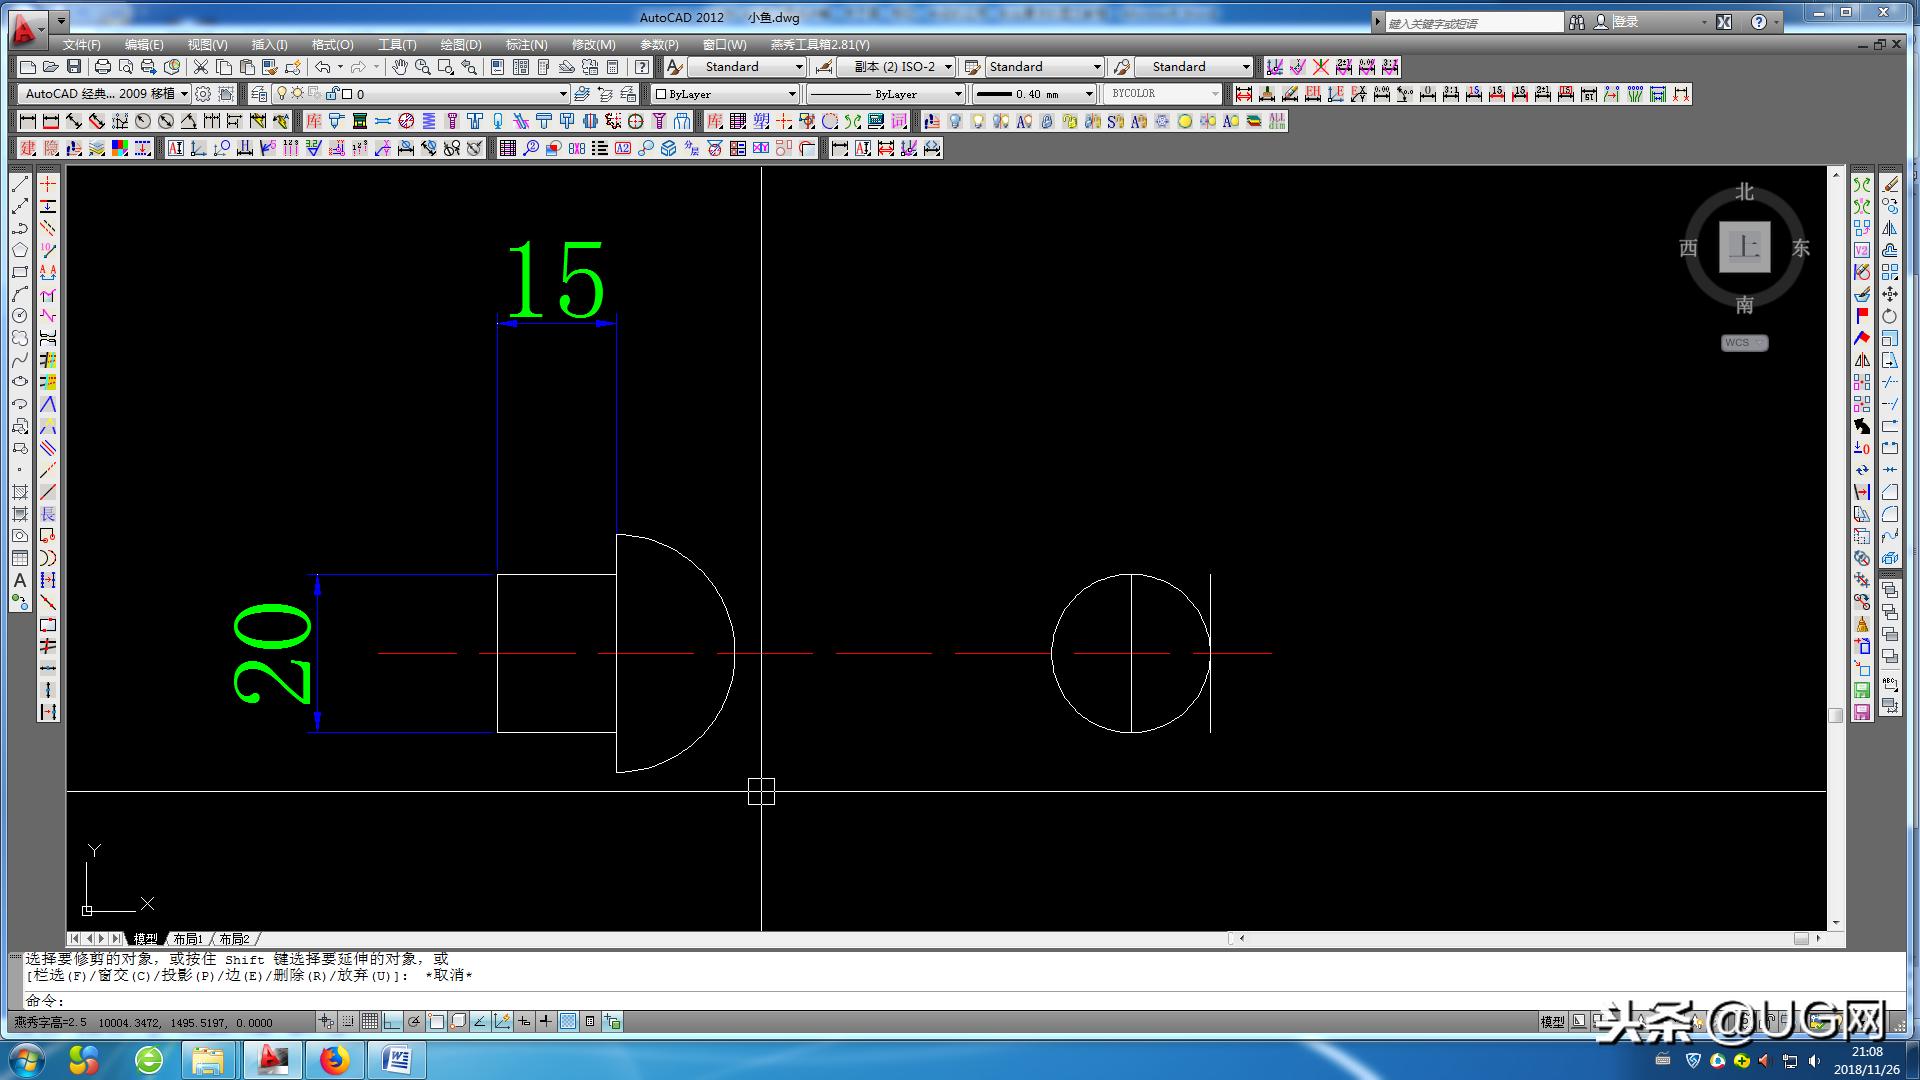Image resolution: width=1920 pixels, height=1080 pixels.
Task: Toggle Object Snap in status bar
Action: pos(436,1021)
